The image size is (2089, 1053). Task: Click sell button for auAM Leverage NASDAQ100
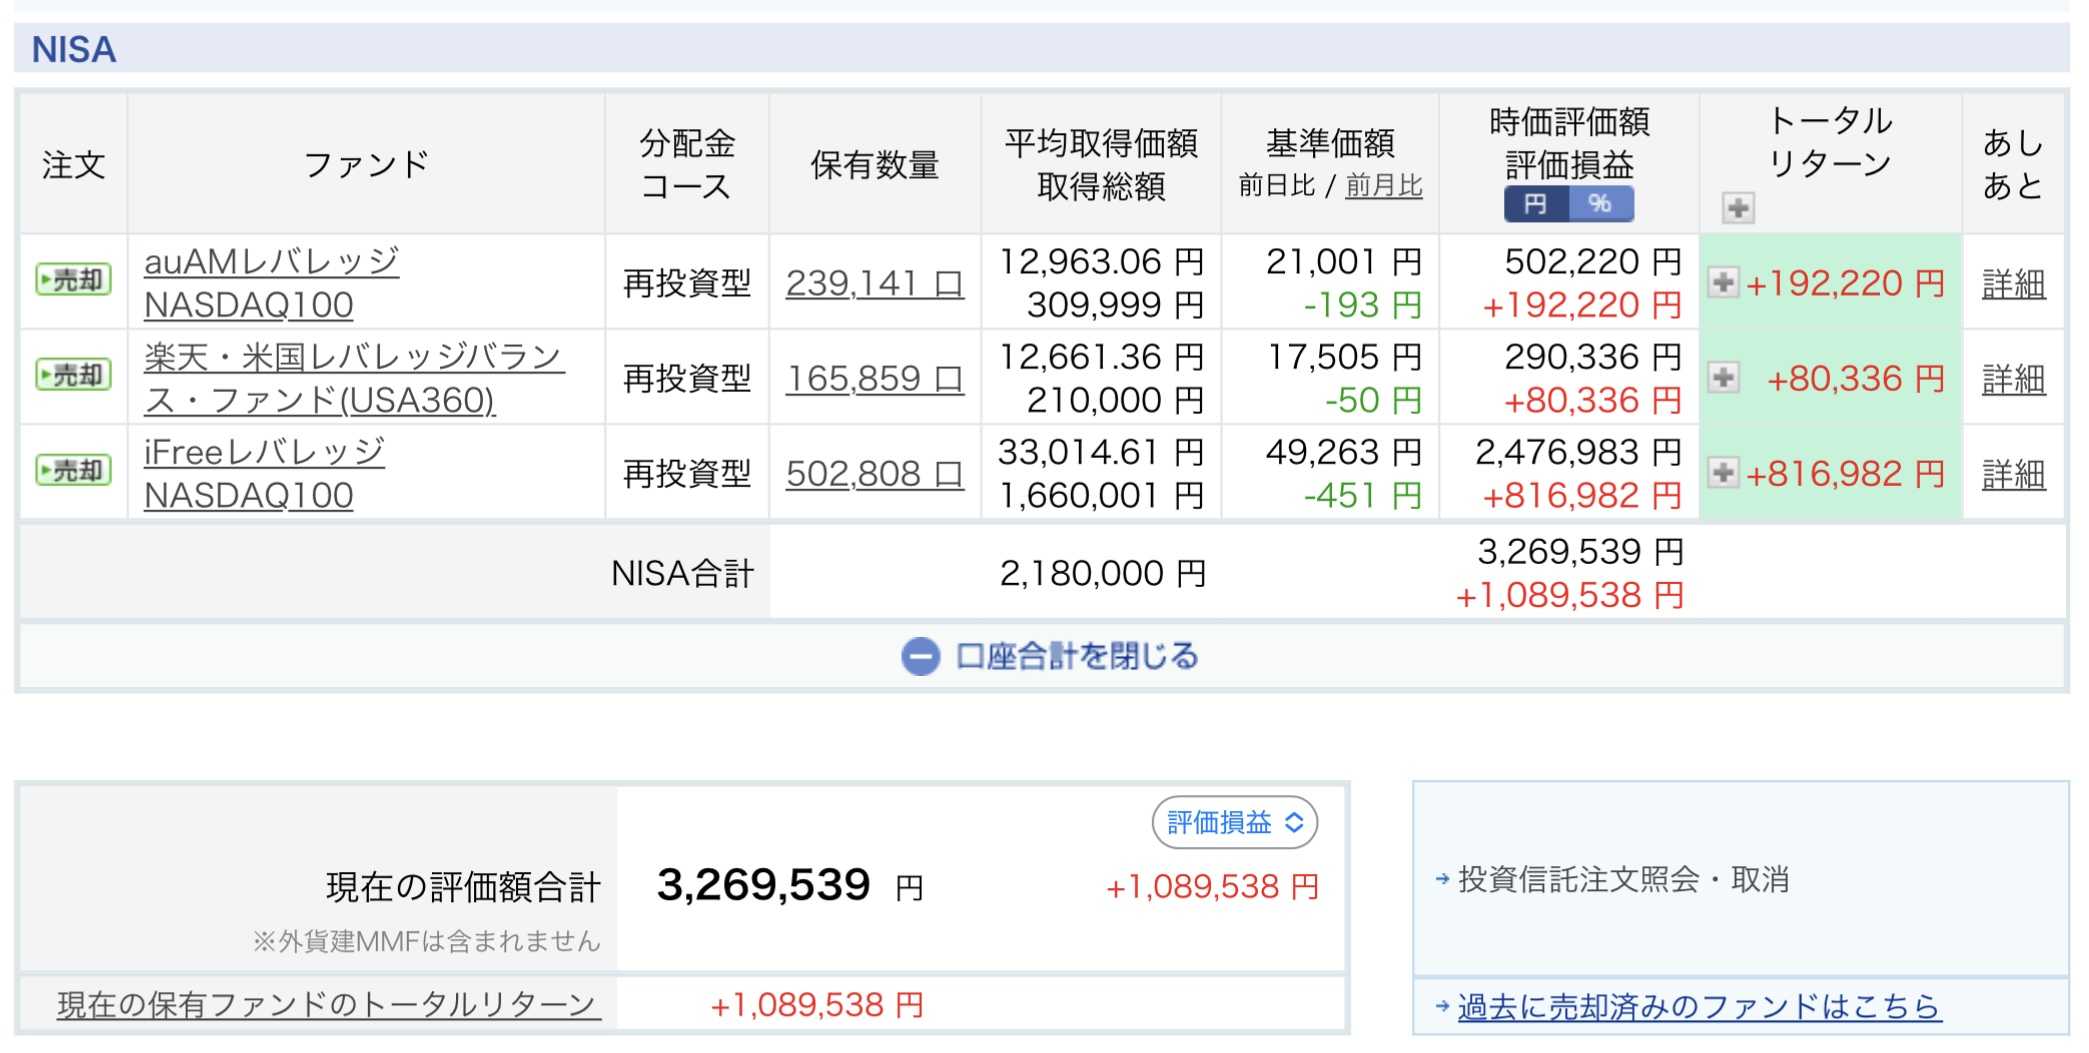pos(73,280)
